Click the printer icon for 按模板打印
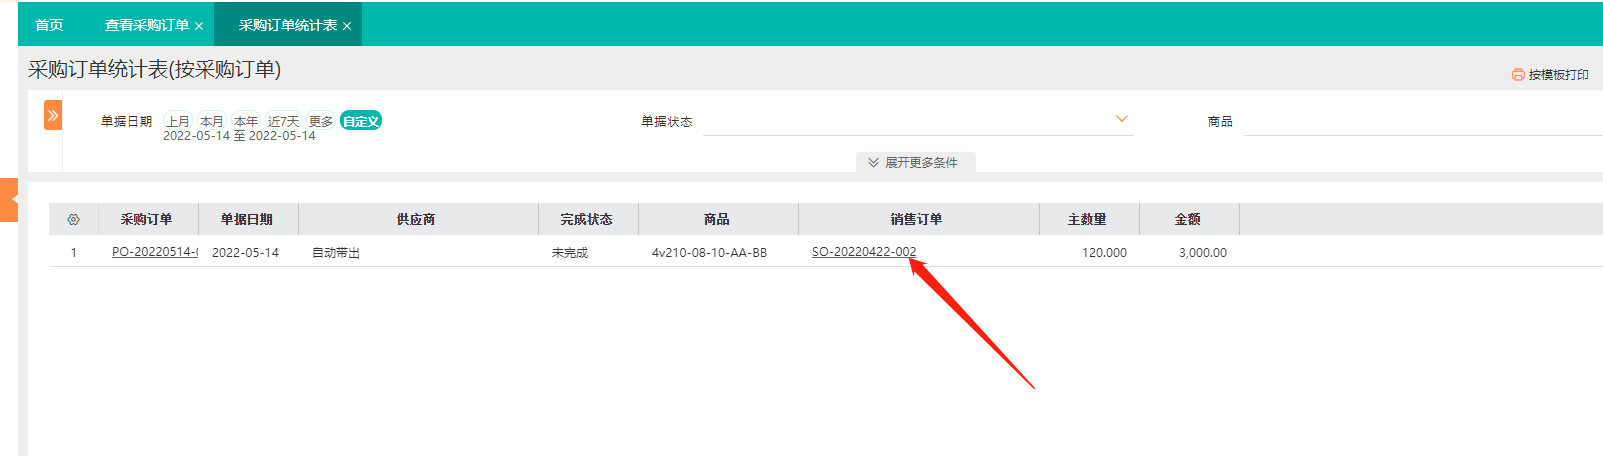The width and height of the screenshot is (1603, 456). pos(1518,75)
